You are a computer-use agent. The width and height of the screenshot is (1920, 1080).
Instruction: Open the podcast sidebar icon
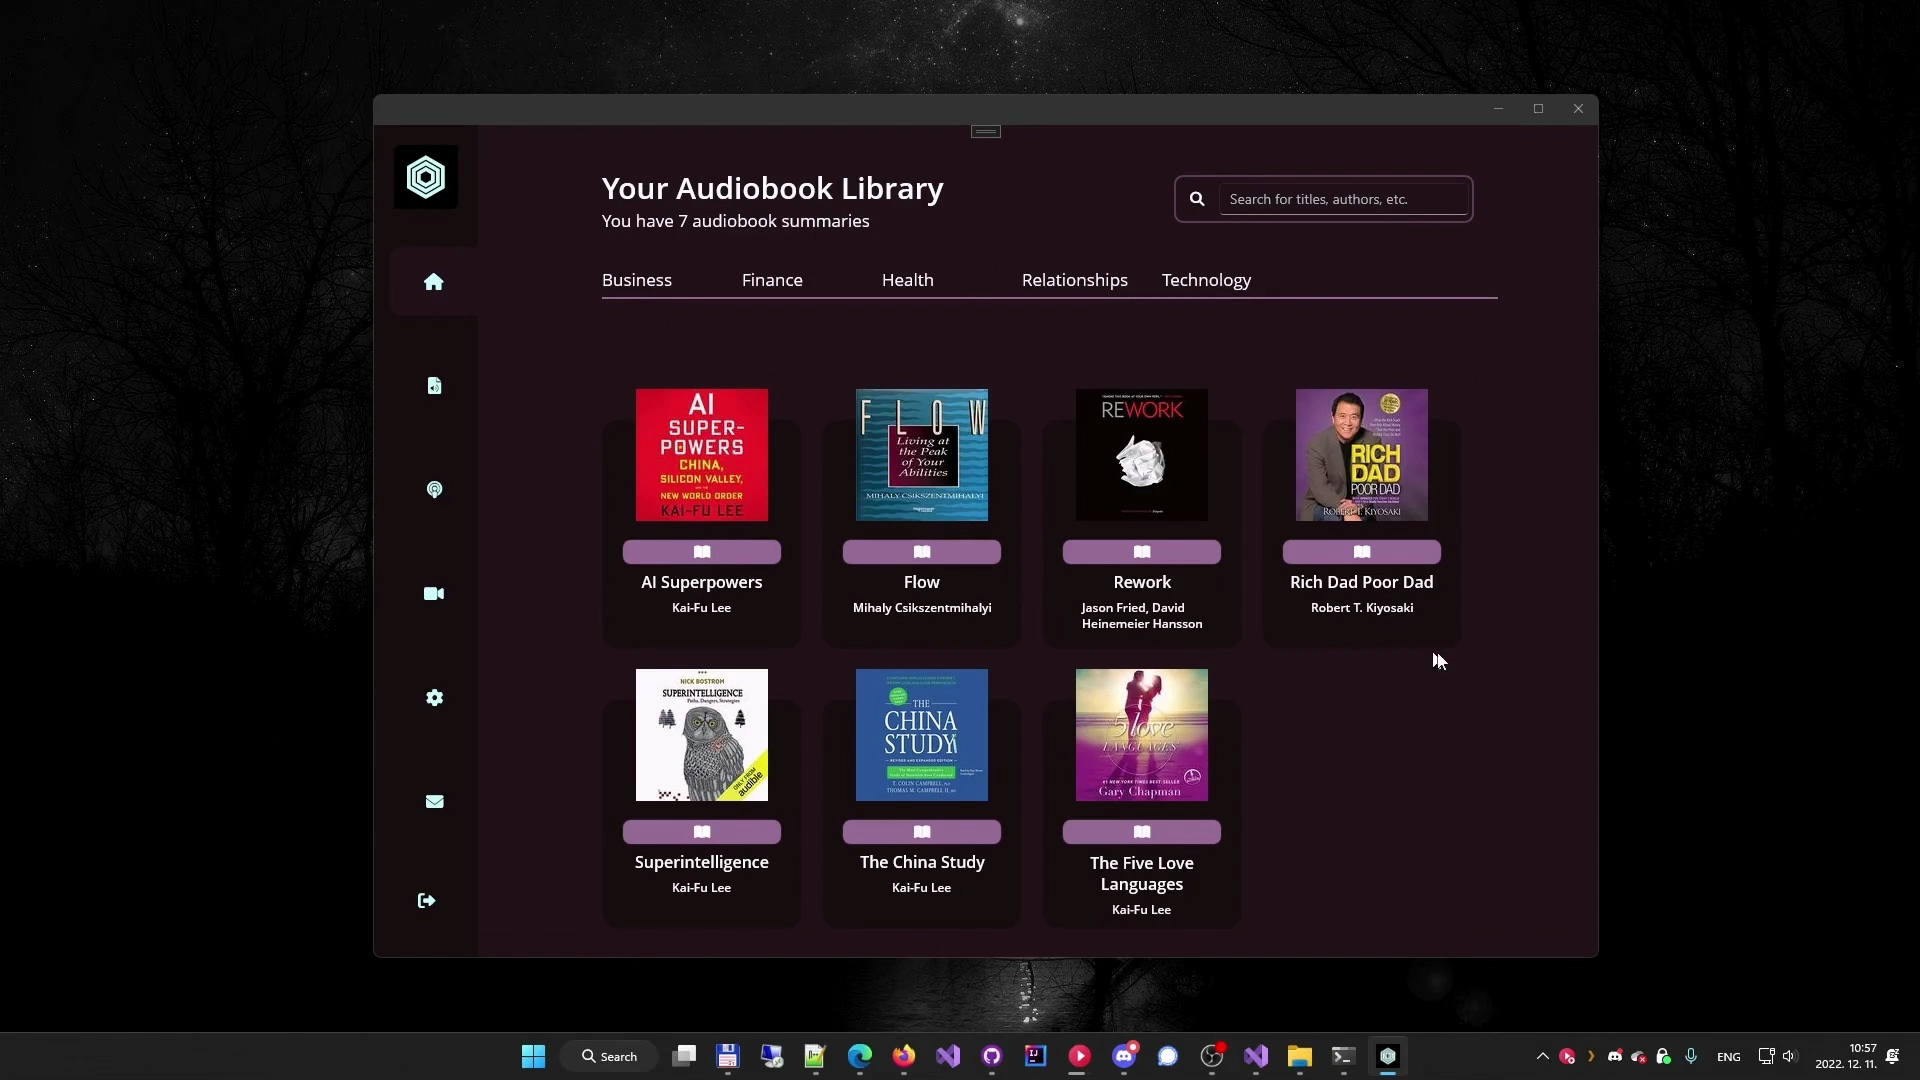click(x=434, y=490)
